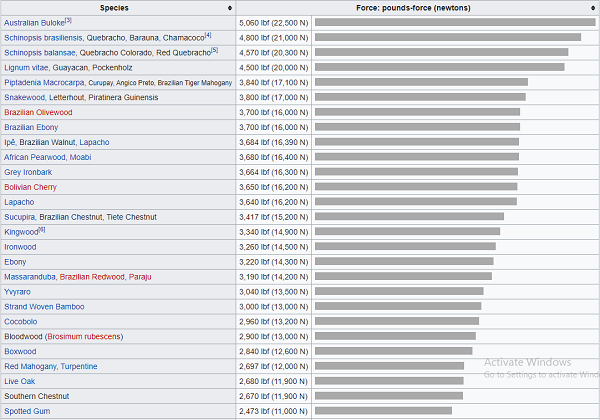The image size is (600, 420).
Task: Open Kingwood link
Action: tap(21, 232)
